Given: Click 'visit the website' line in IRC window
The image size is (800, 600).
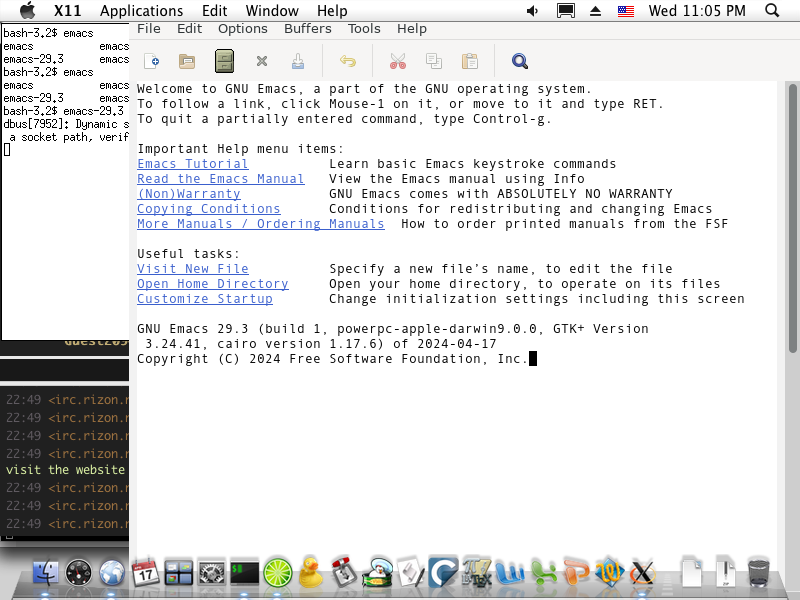Looking at the screenshot, I should [x=65, y=470].
